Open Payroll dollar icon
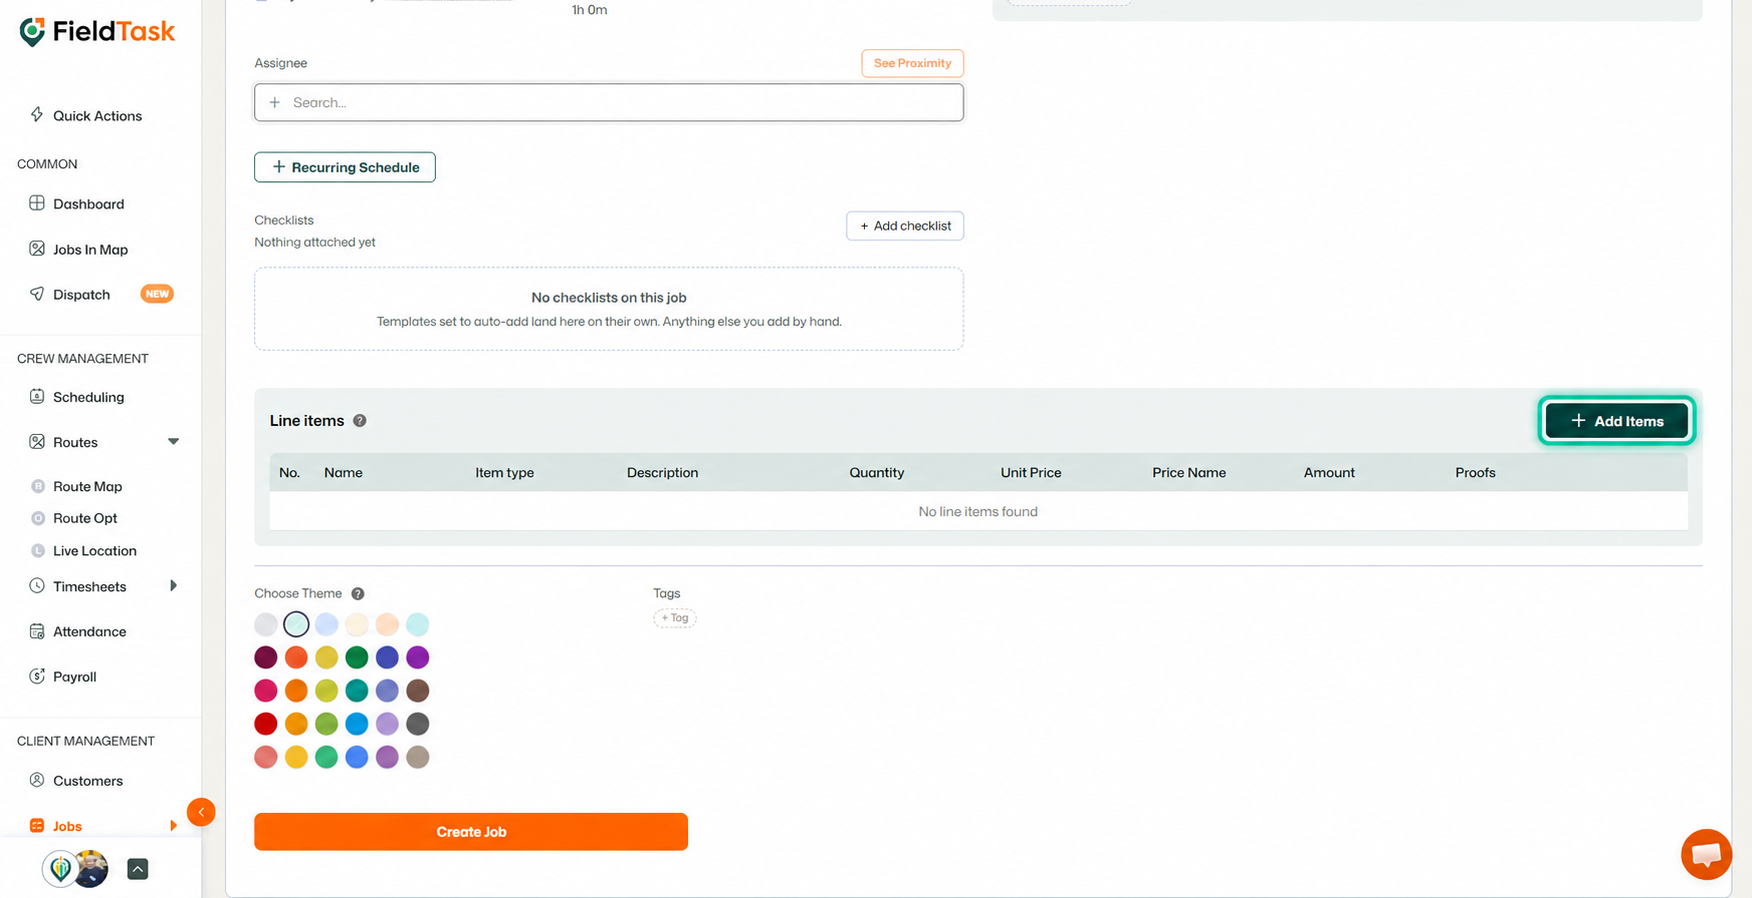 pyautogui.click(x=37, y=676)
